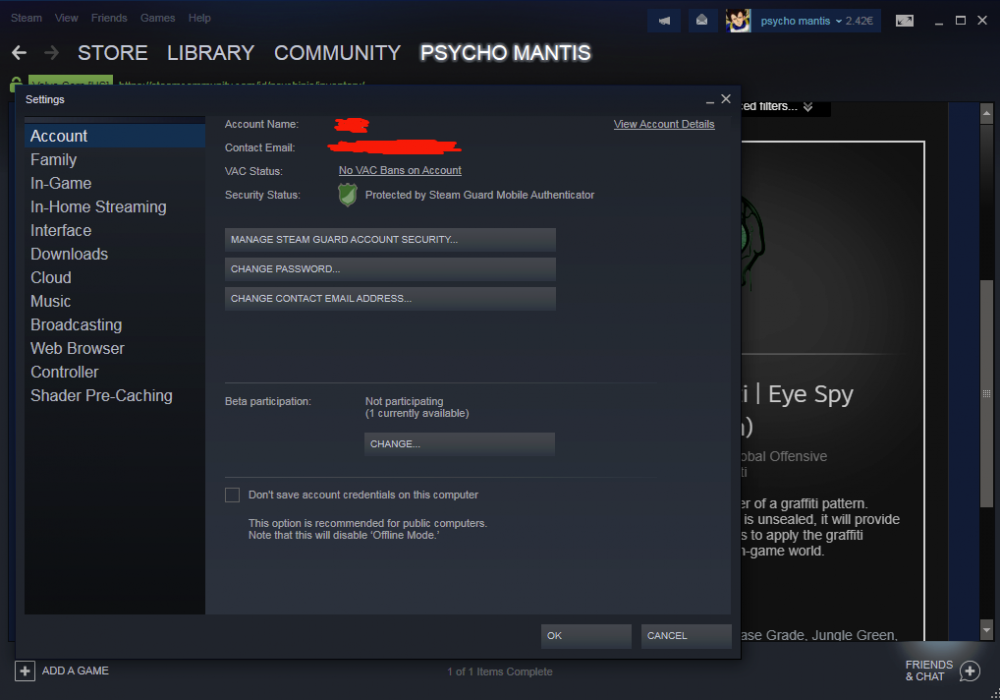1000x700 pixels.
Task: Select the Family settings category
Action: pyautogui.click(x=115, y=159)
